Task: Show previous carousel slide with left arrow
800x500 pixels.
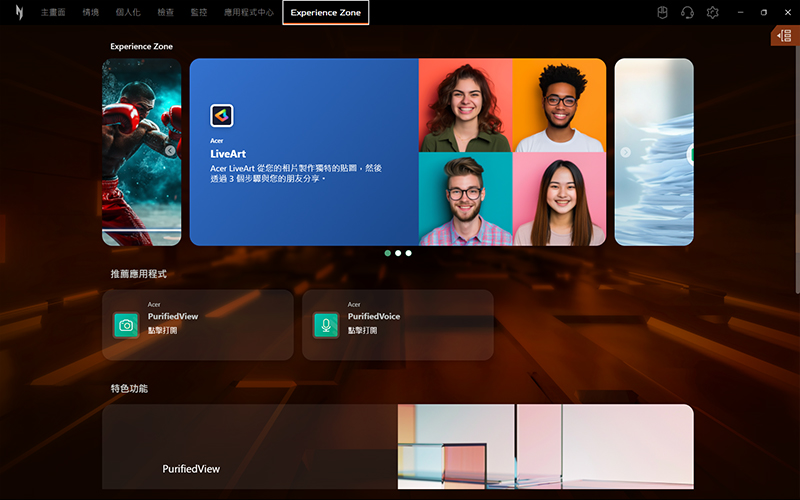Action: 170,151
